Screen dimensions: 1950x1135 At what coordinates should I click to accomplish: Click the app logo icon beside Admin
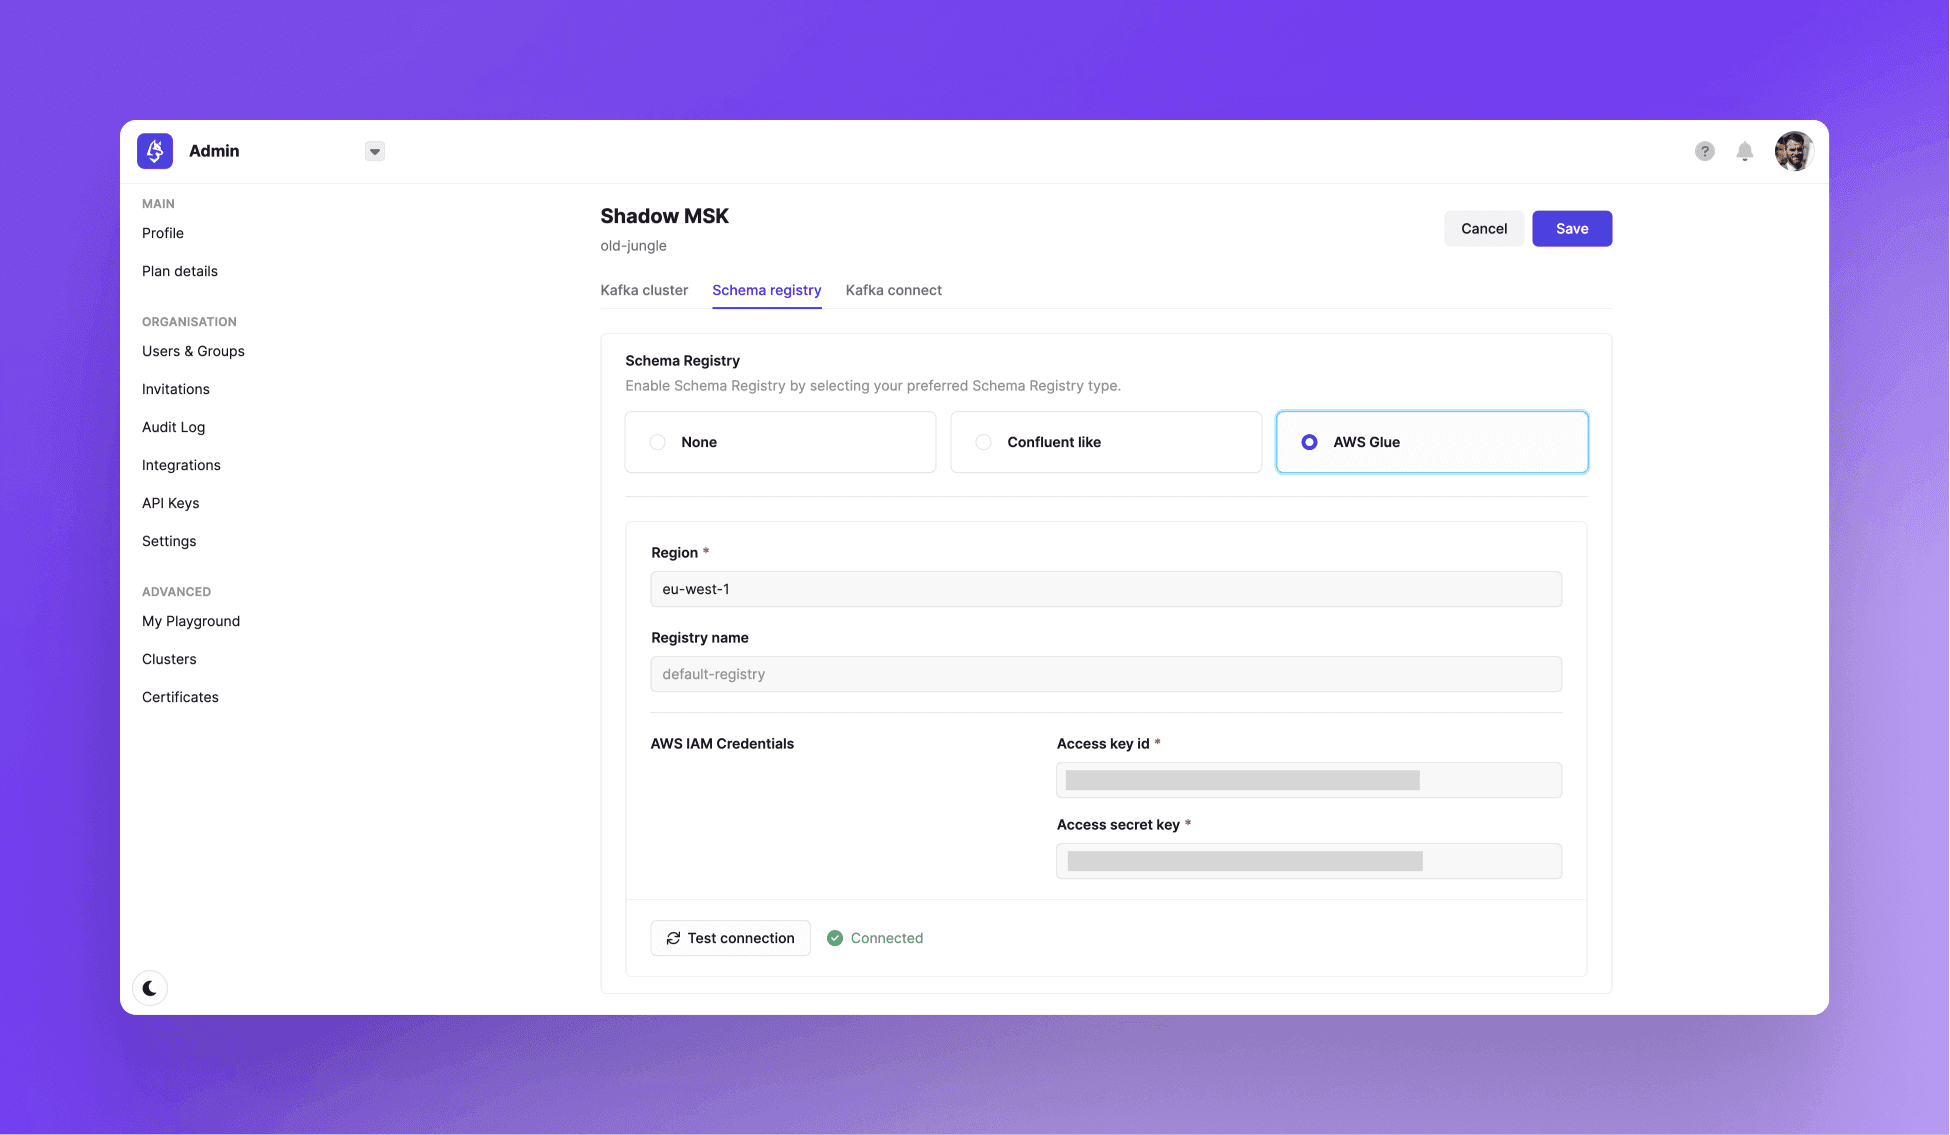155,151
